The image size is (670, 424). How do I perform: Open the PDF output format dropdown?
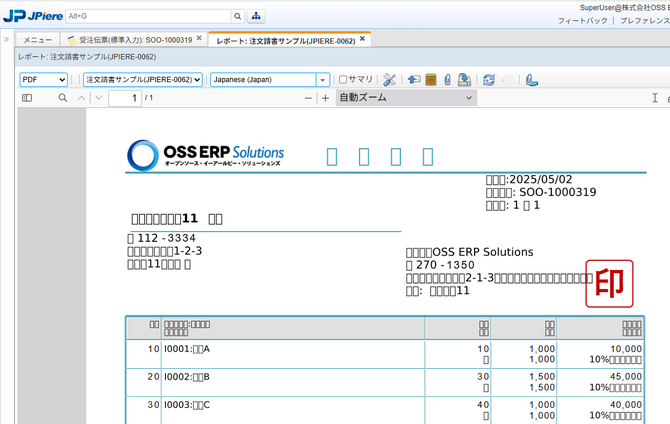pyautogui.click(x=43, y=80)
